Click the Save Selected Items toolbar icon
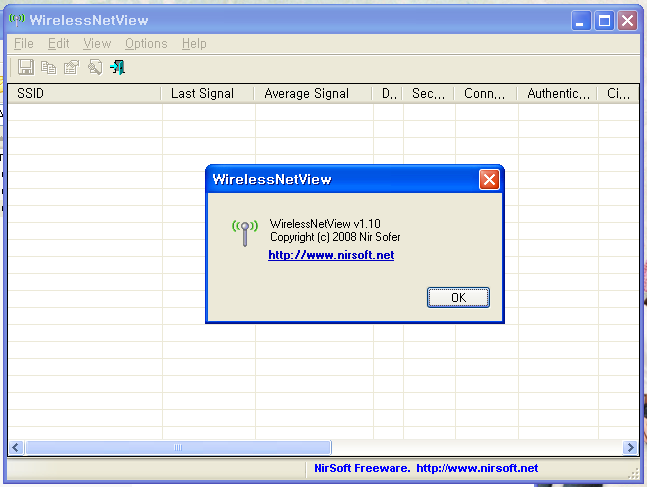This screenshot has height=487, width=647. pyautogui.click(x=26, y=67)
